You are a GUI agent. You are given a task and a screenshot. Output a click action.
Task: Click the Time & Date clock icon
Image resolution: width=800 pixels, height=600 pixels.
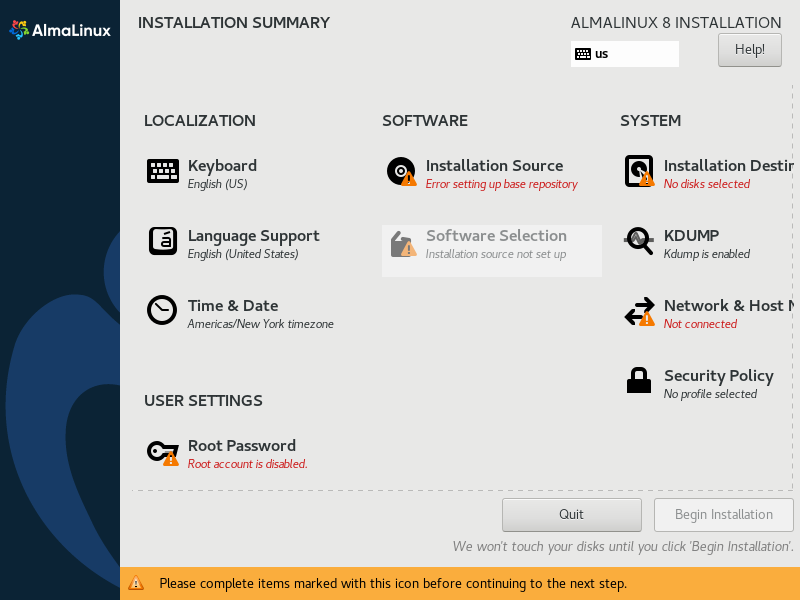(x=162, y=310)
